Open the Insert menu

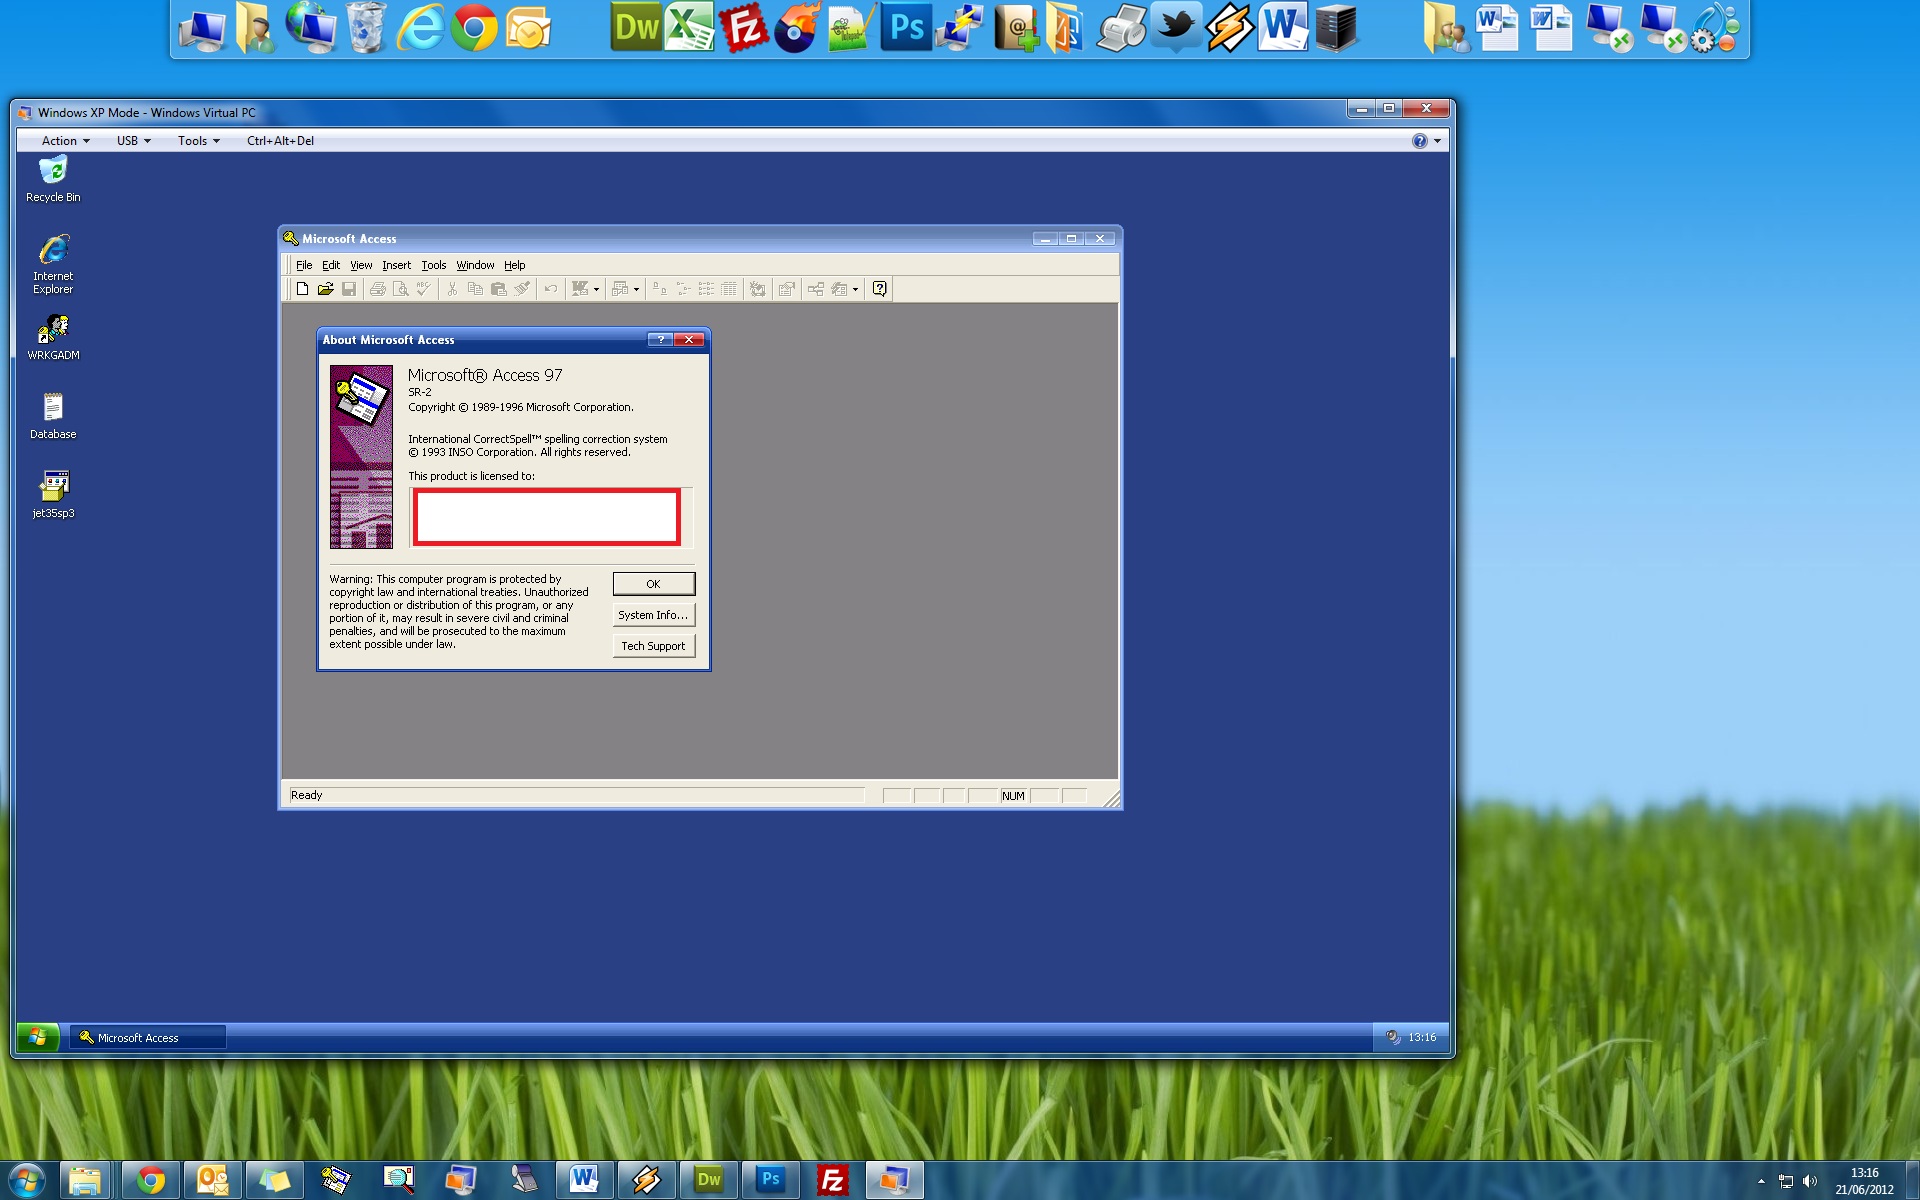pyautogui.click(x=396, y=265)
